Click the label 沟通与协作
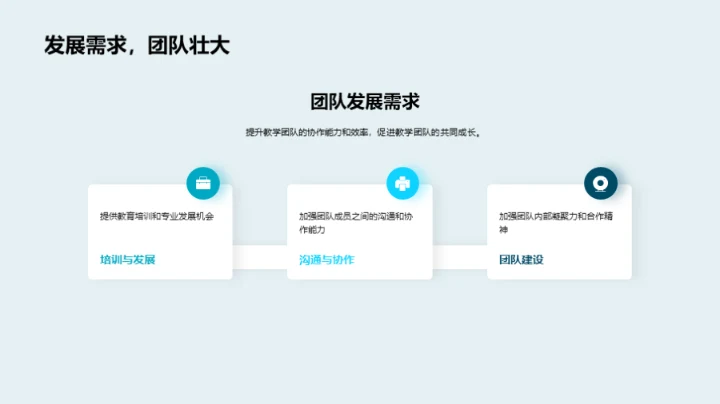This screenshot has height=404, width=720. click(x=326, y=260)
